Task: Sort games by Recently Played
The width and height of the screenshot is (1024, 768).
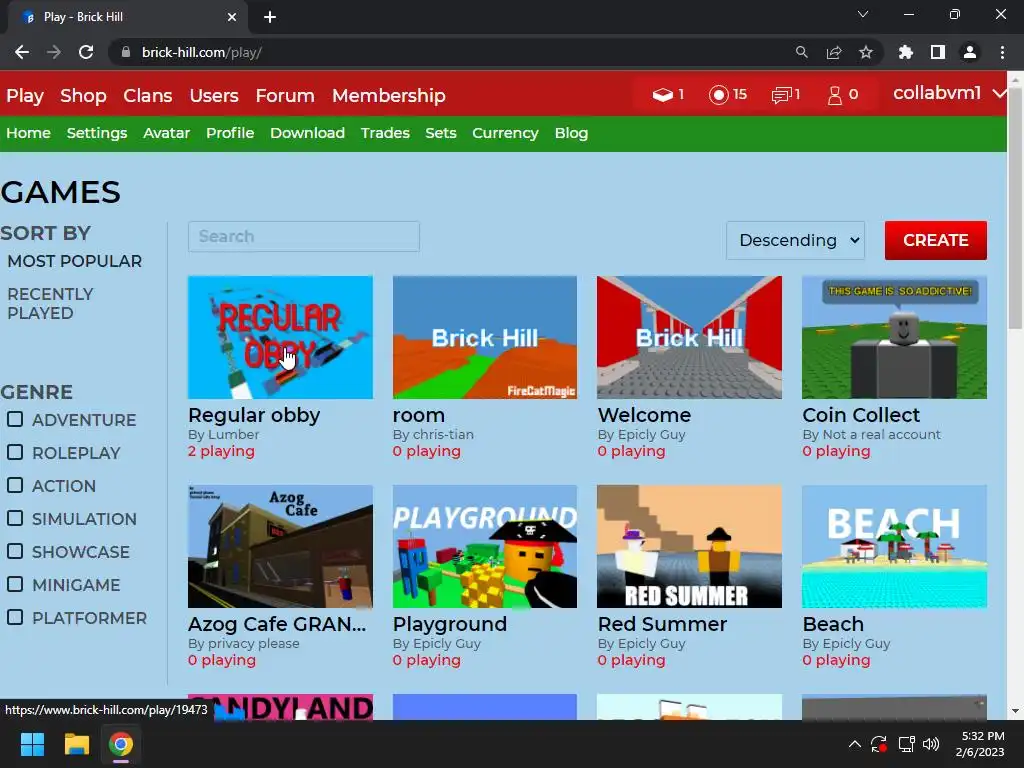Action: pyautogui.click(x=50, y=304)
